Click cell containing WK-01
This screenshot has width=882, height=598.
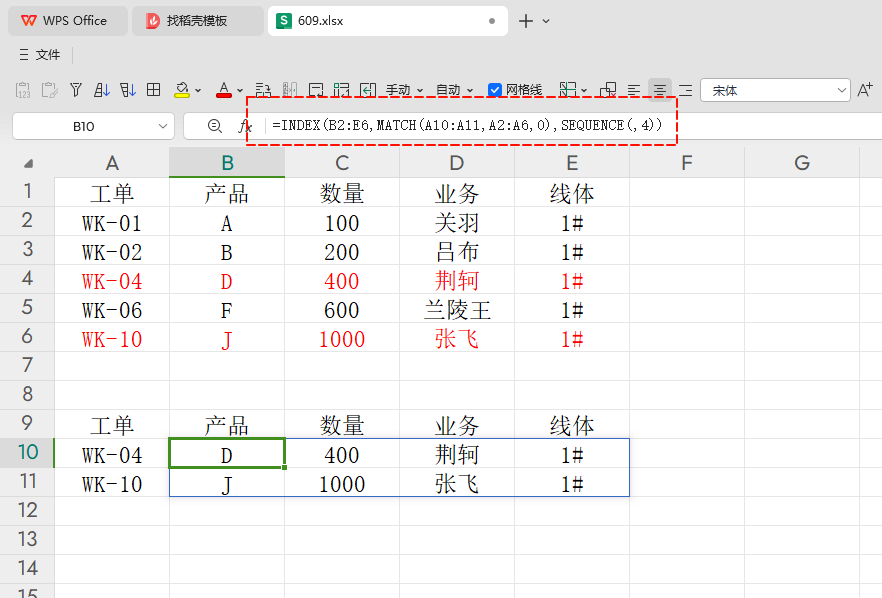click(112, 223)
